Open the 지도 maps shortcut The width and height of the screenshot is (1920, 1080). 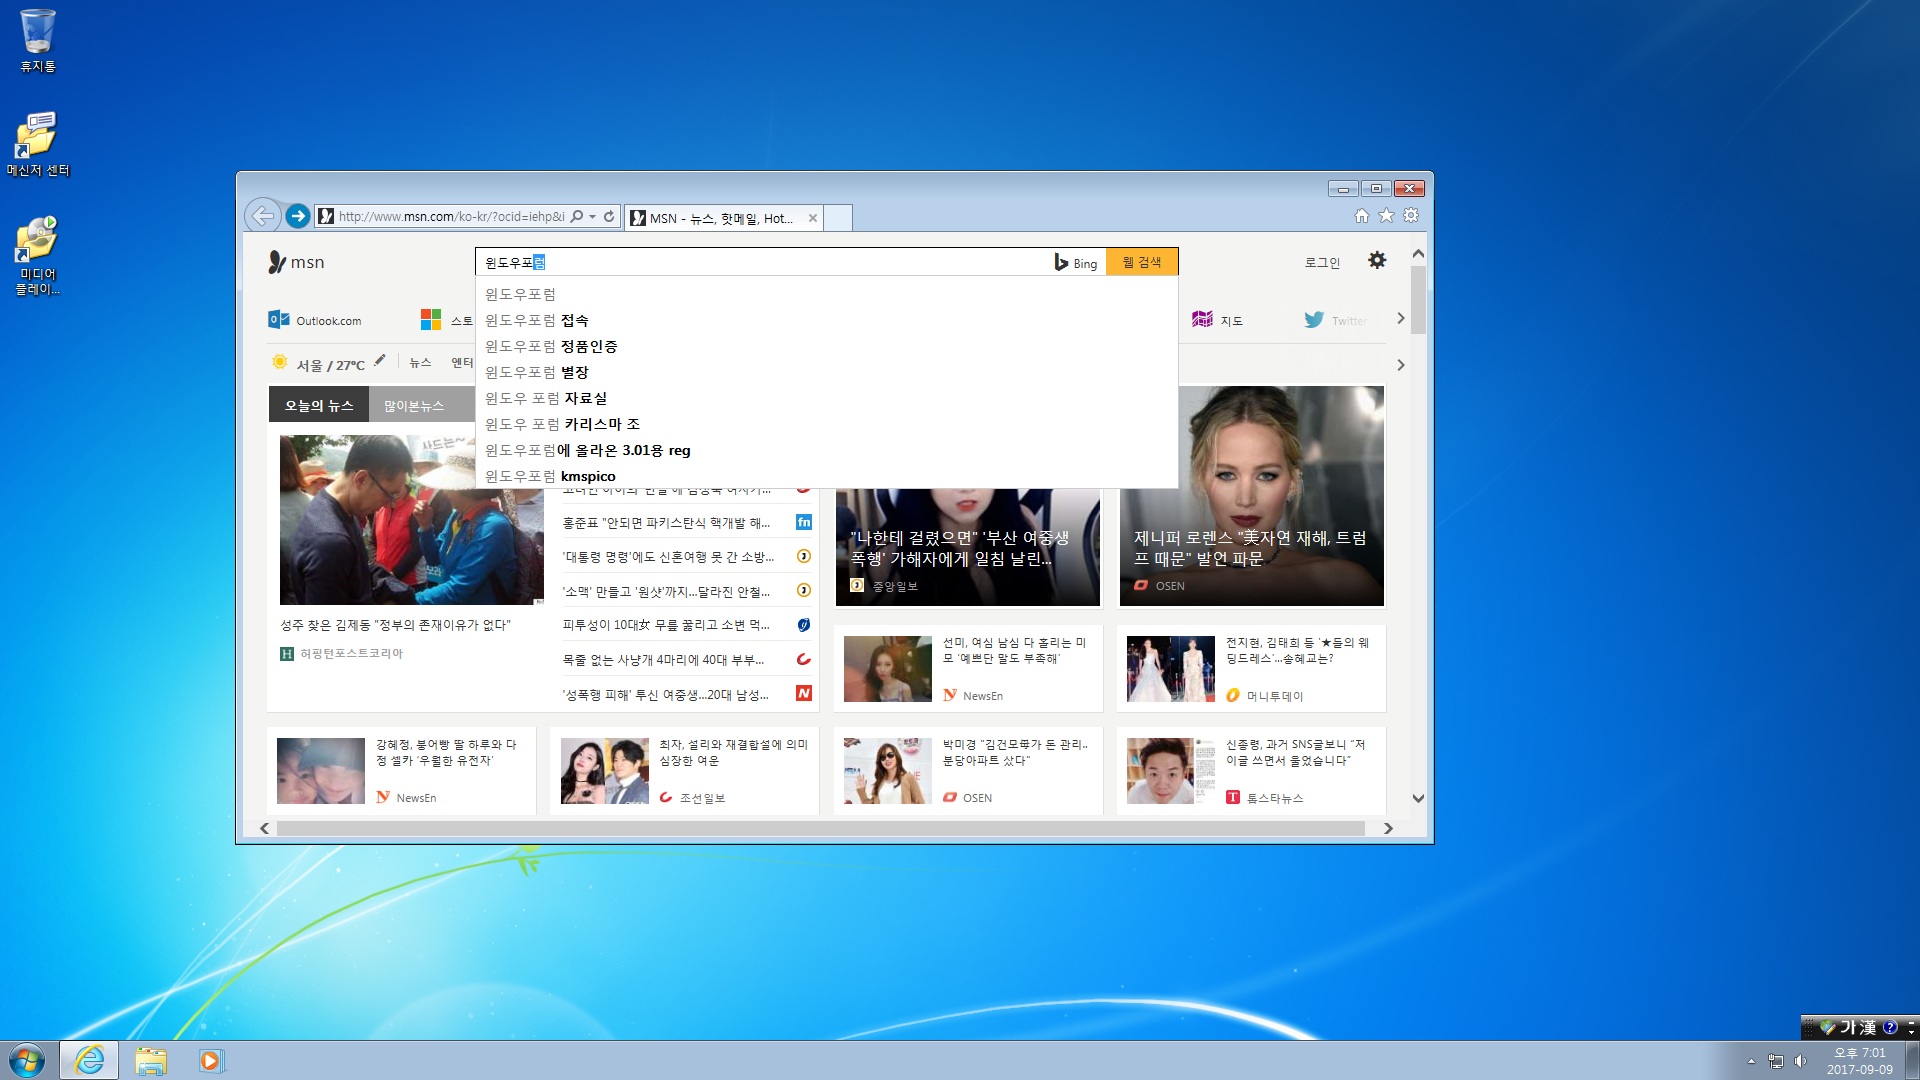pyautogui.click(x=1217, y=320)
